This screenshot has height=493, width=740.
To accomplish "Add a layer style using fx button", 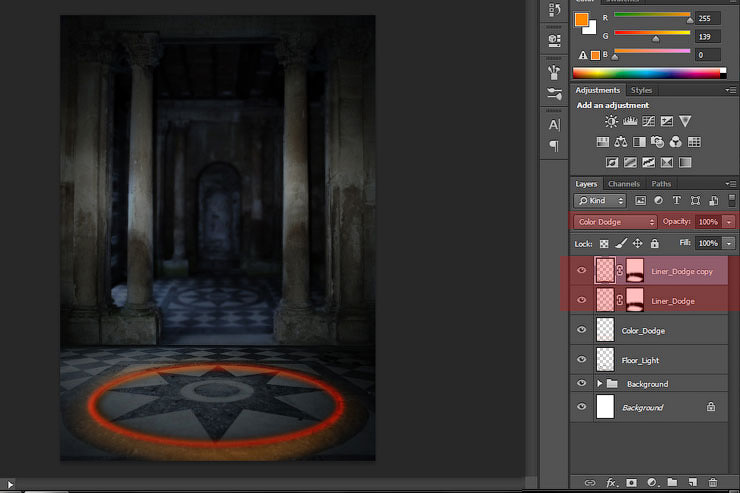I will [x=609, y=483].
